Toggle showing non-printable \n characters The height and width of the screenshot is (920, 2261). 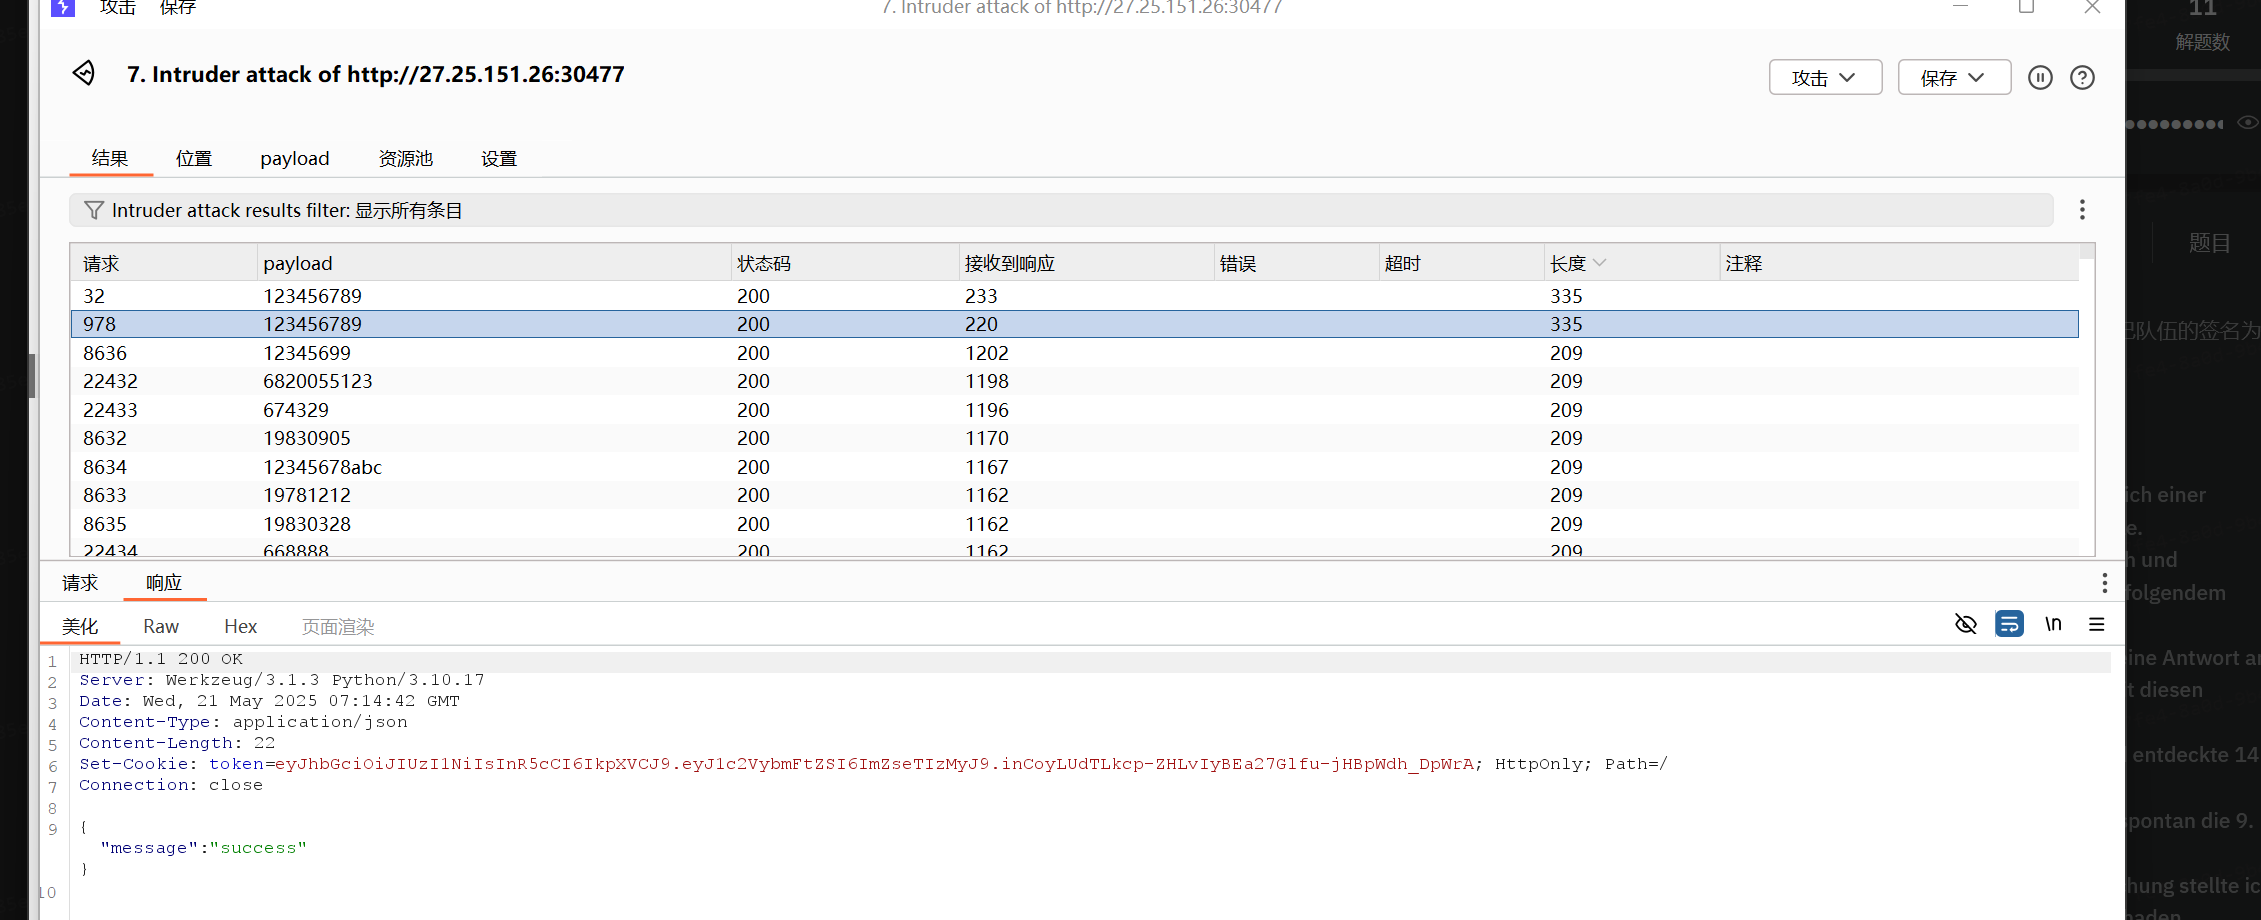[x=2053, y=625]
